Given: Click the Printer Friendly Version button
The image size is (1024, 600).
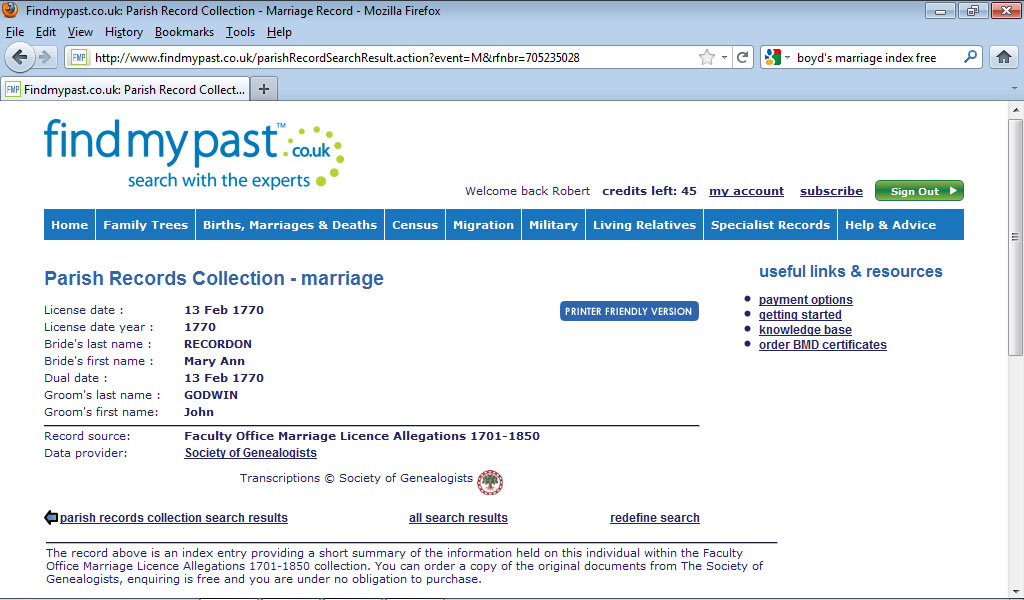Looking at the screenshot, I should click(629, 311).
